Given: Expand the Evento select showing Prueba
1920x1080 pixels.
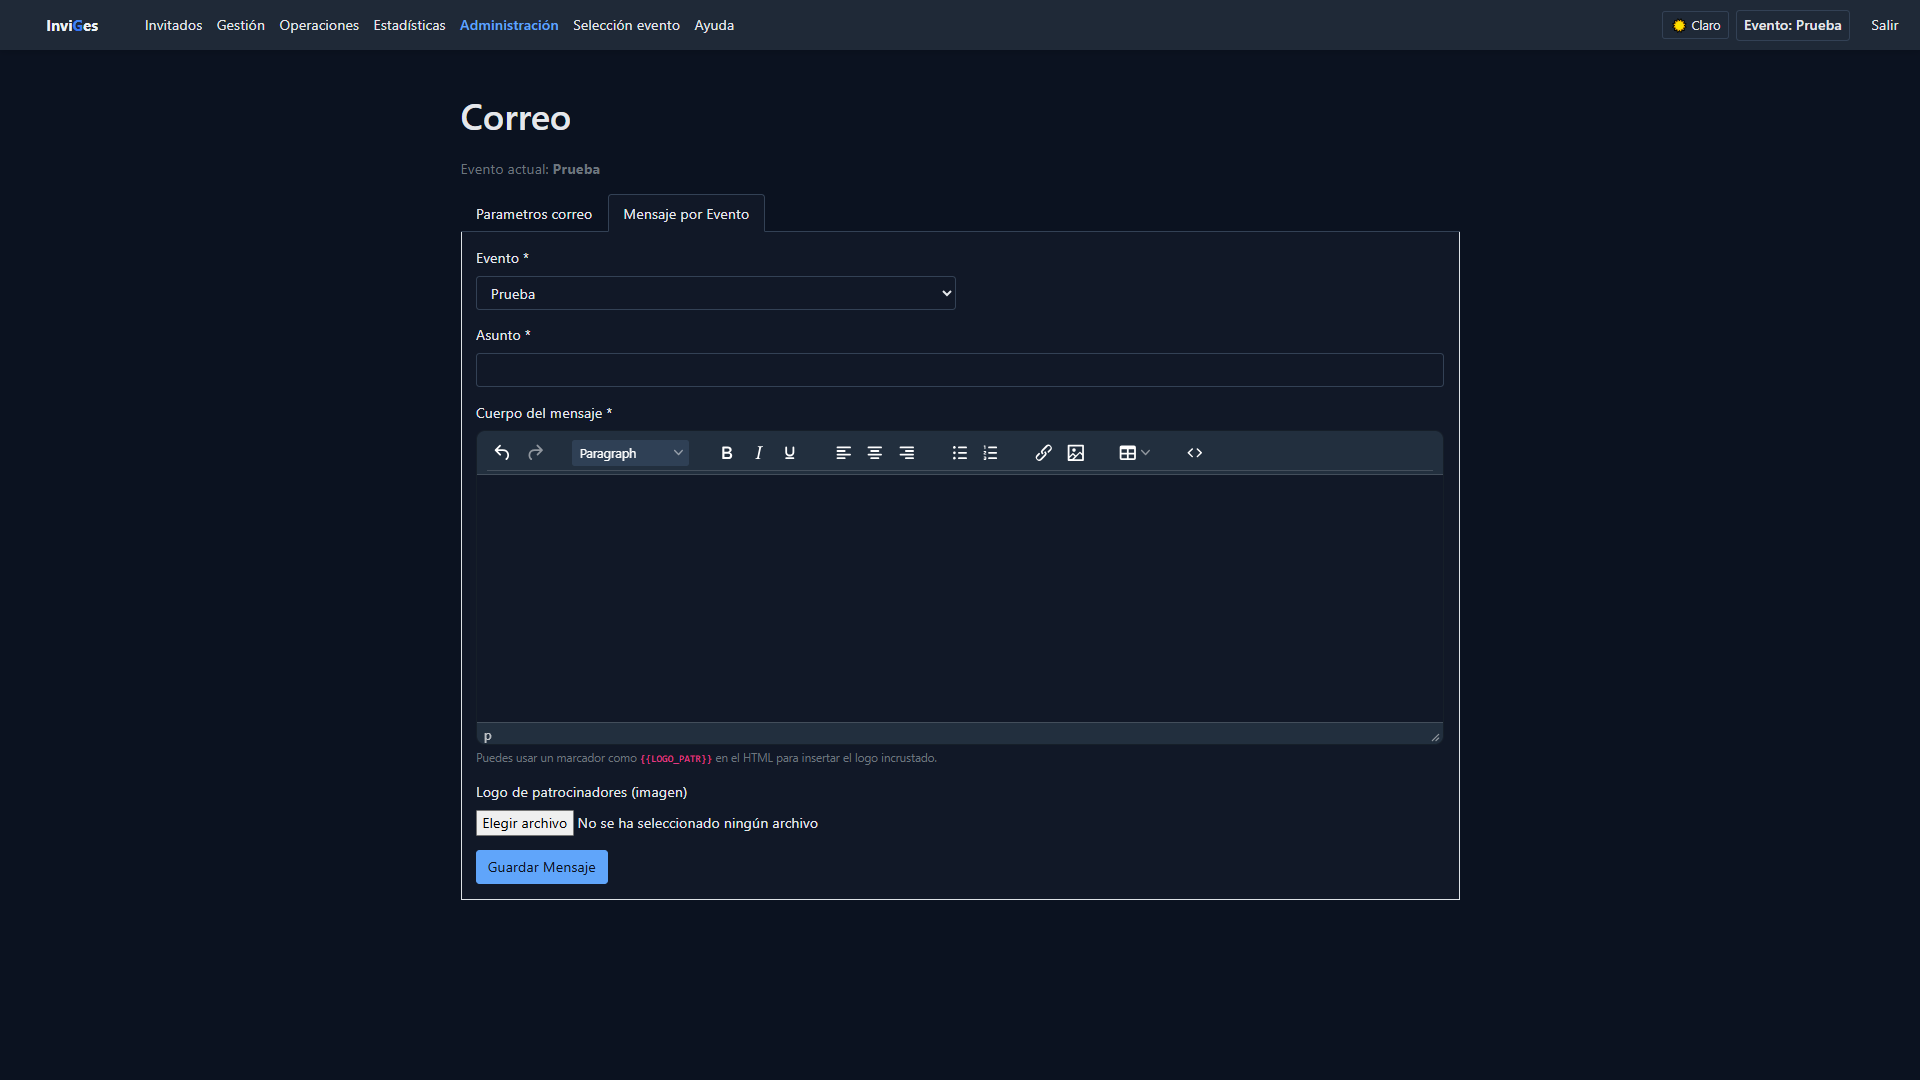Looking at the screenshot, I should pos(715,294).
